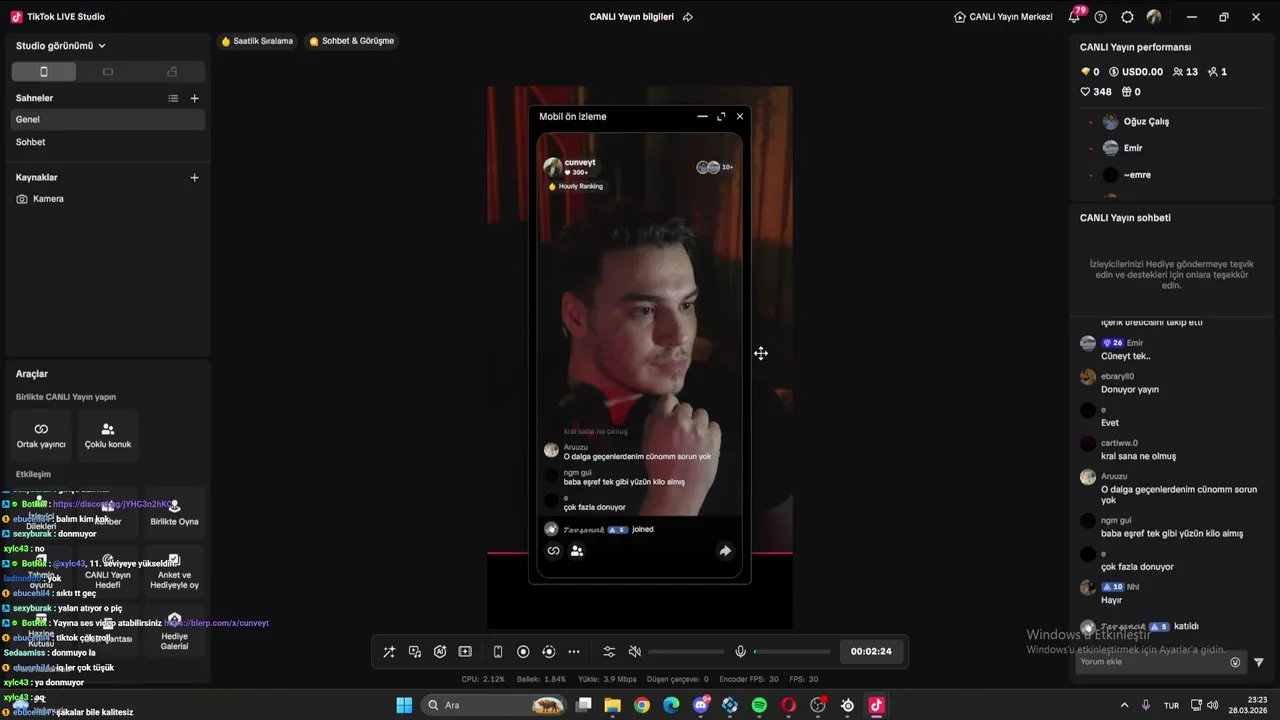
Task: Open CANLI Yayın Merkezi
Action: tap(1003, 17)
